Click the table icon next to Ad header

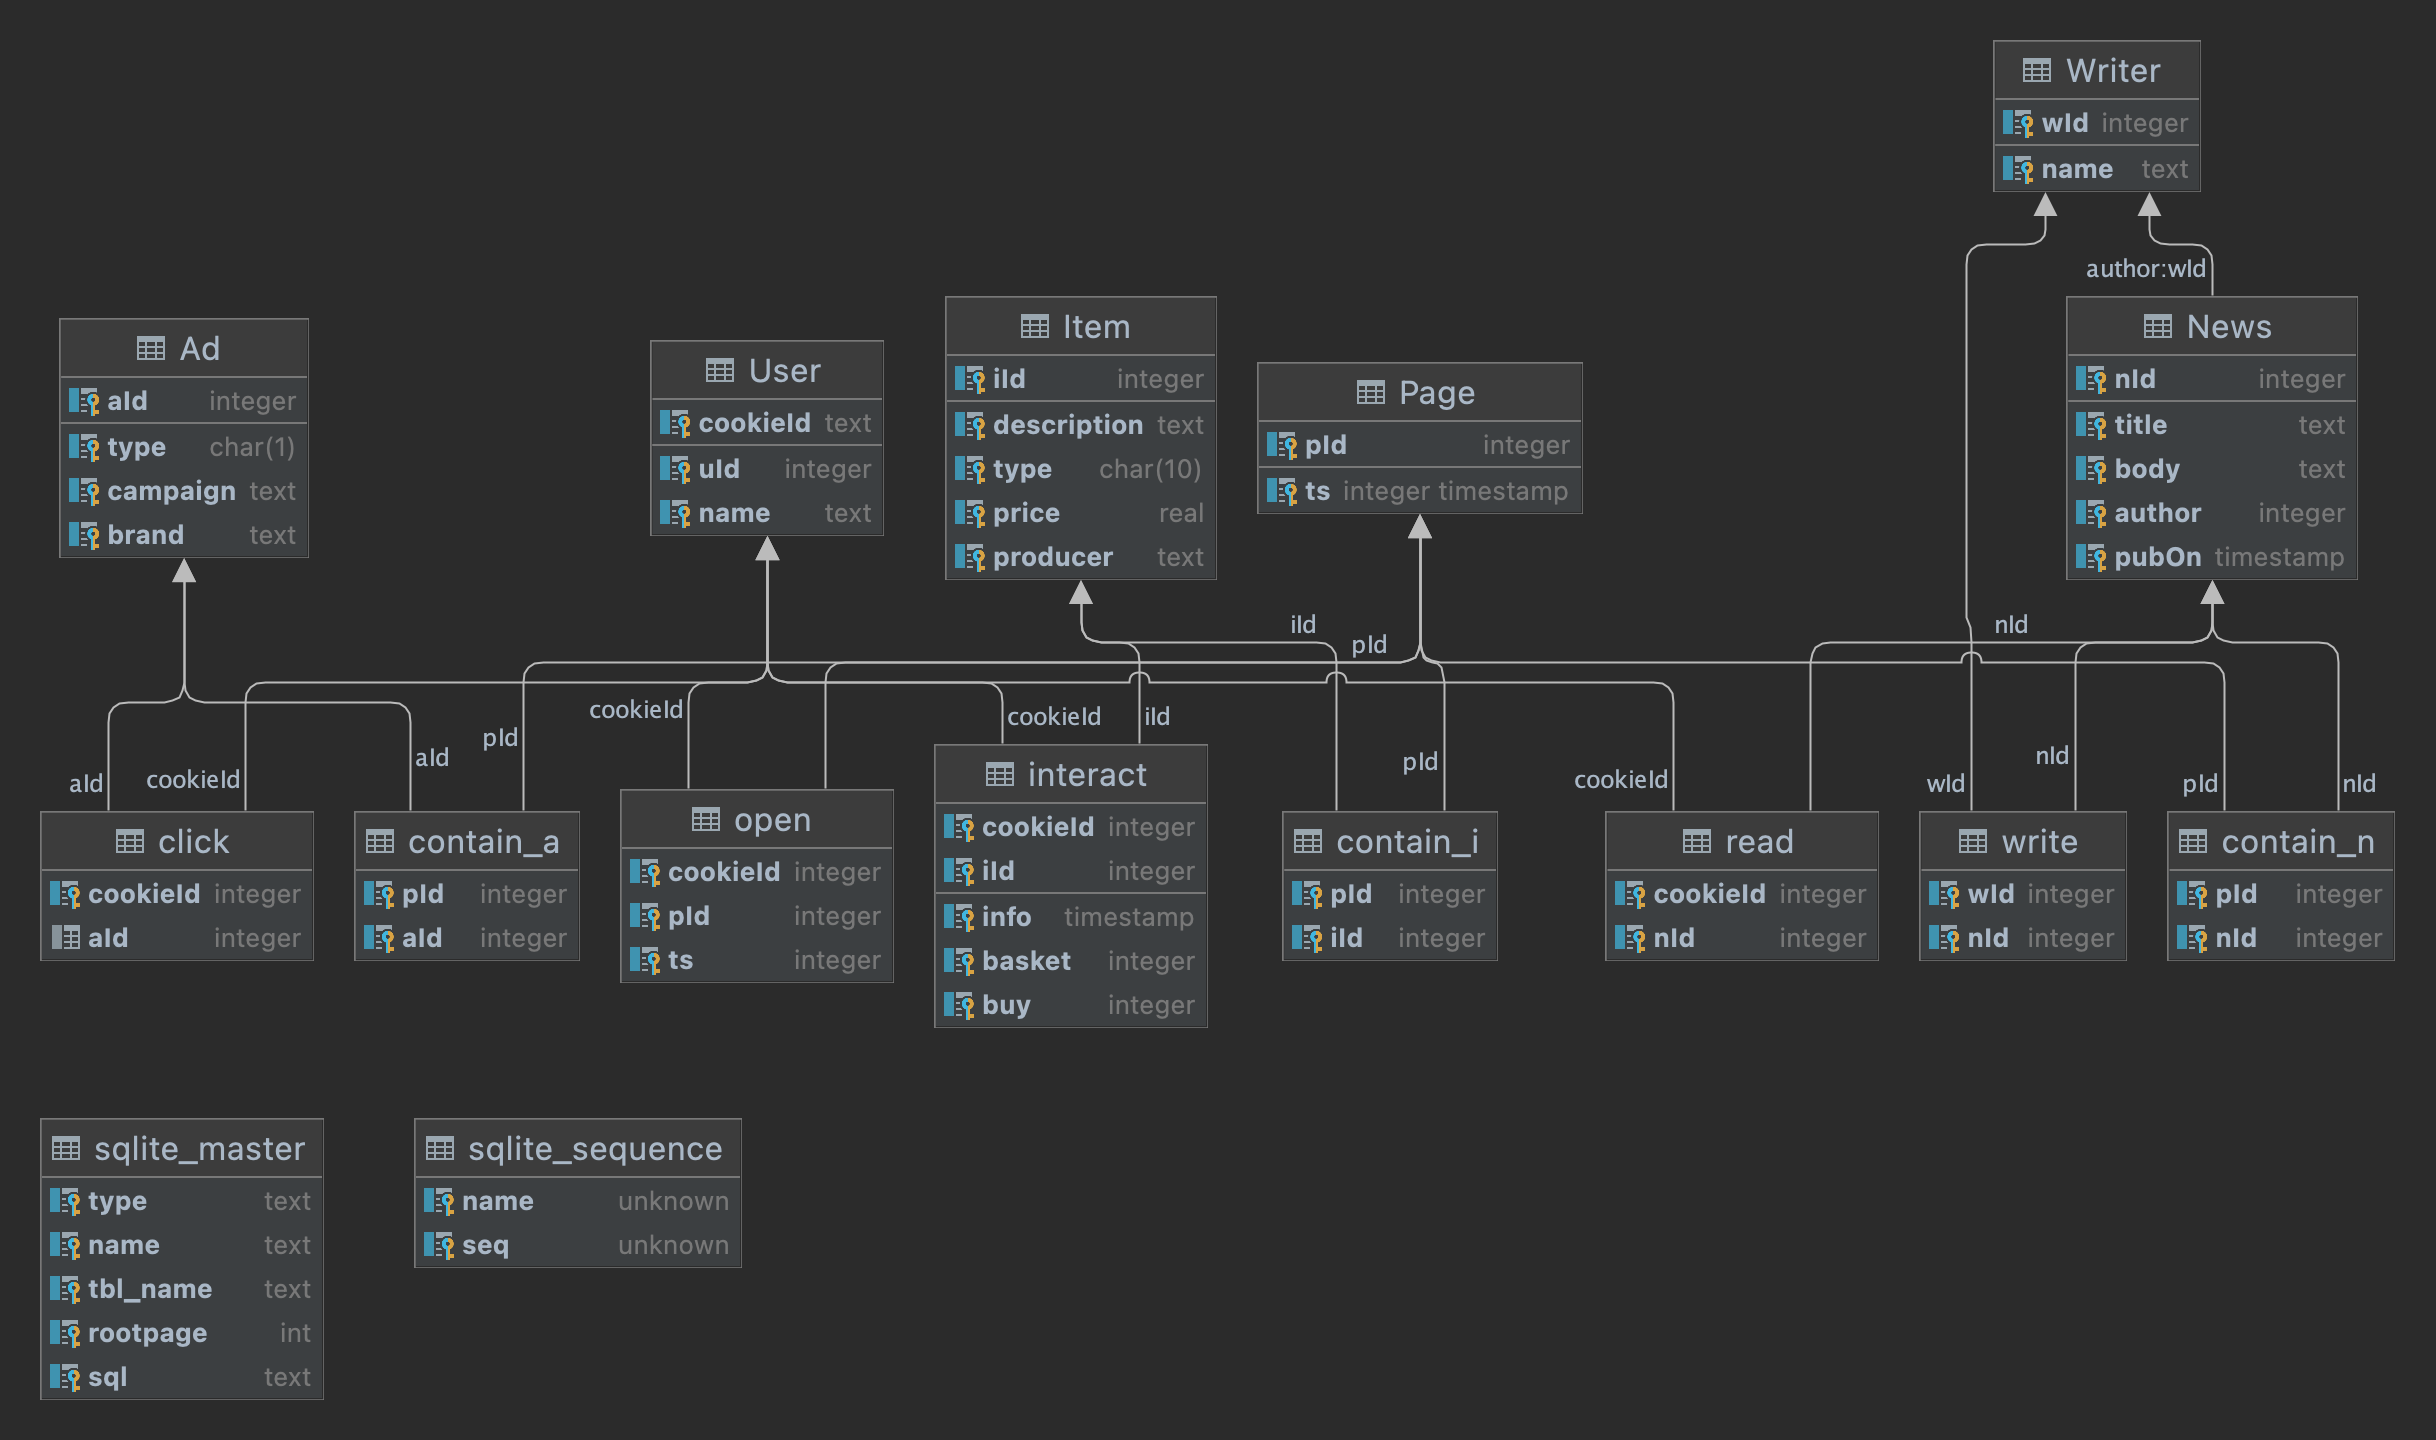point(150,349)
